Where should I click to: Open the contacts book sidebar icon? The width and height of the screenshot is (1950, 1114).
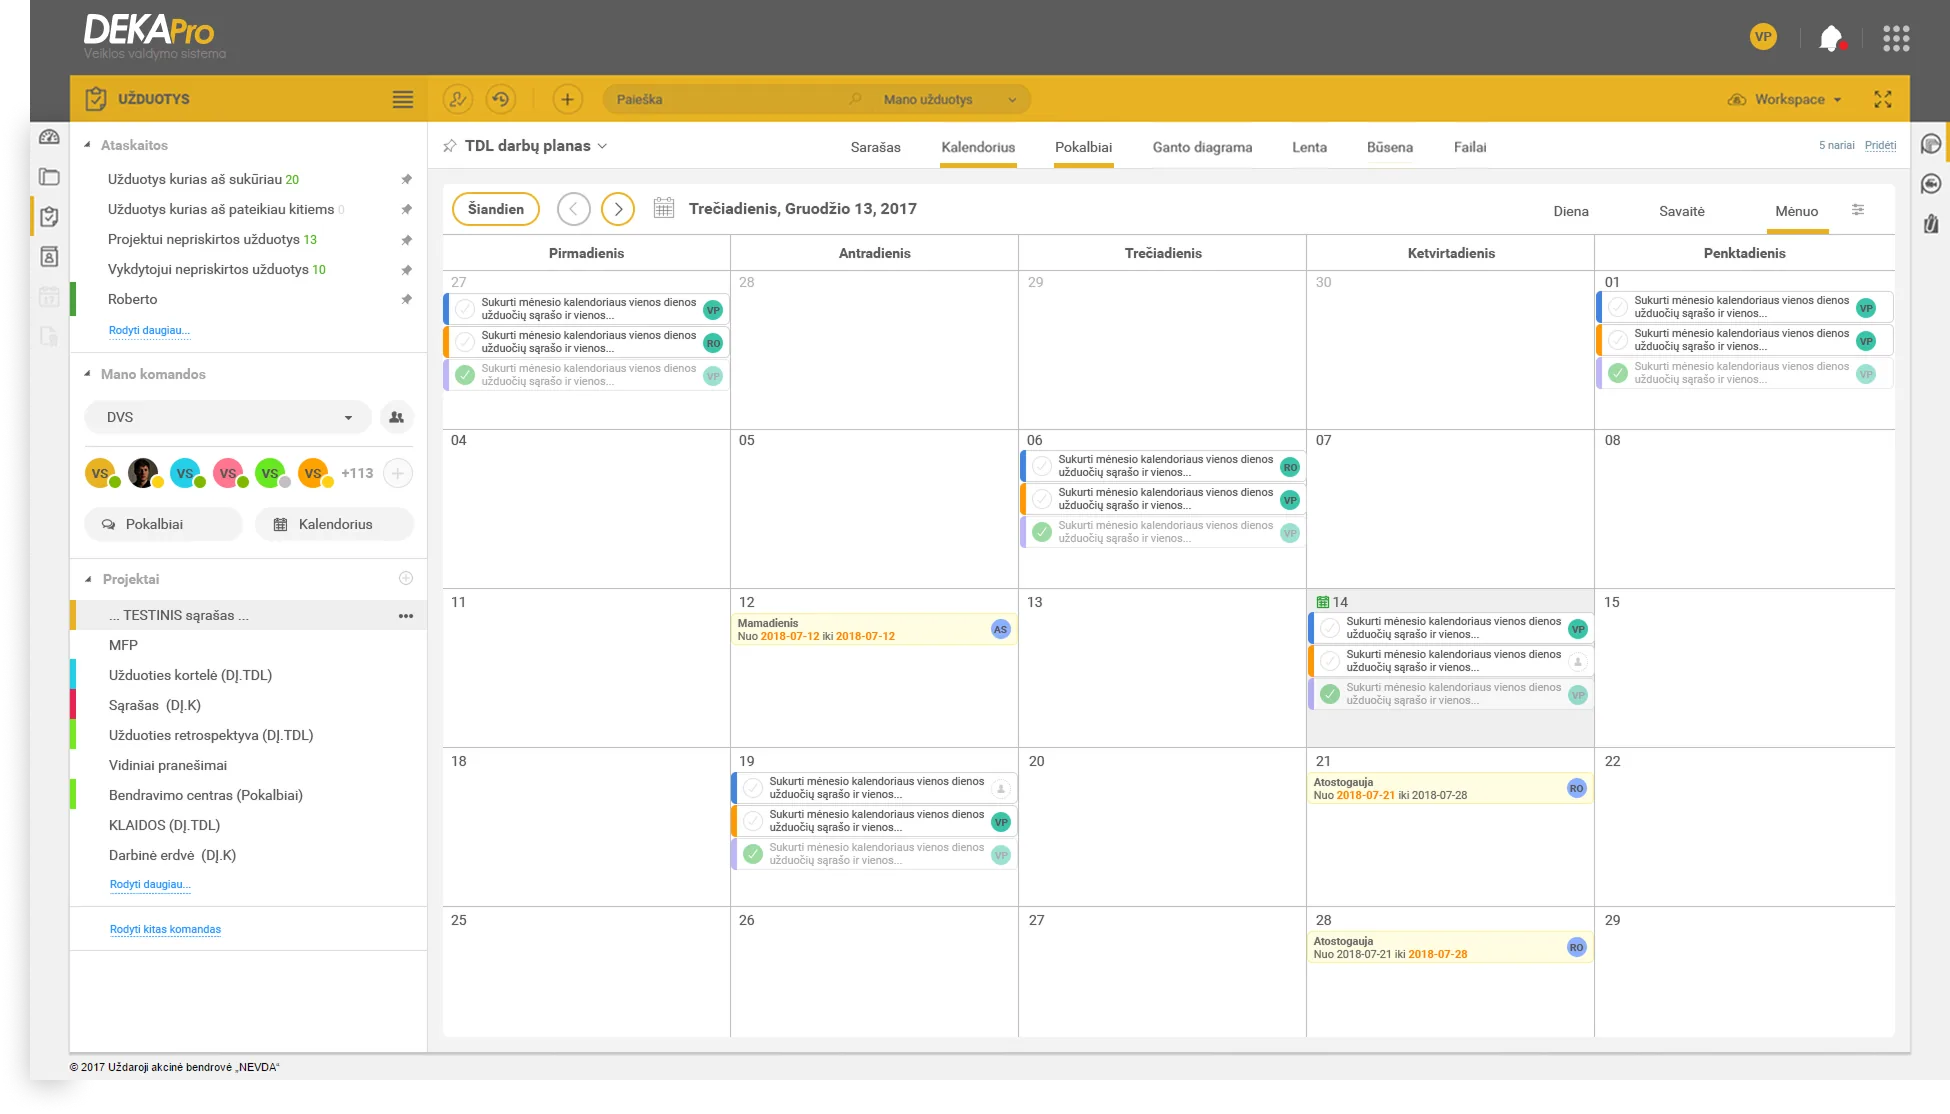[49, 257]
